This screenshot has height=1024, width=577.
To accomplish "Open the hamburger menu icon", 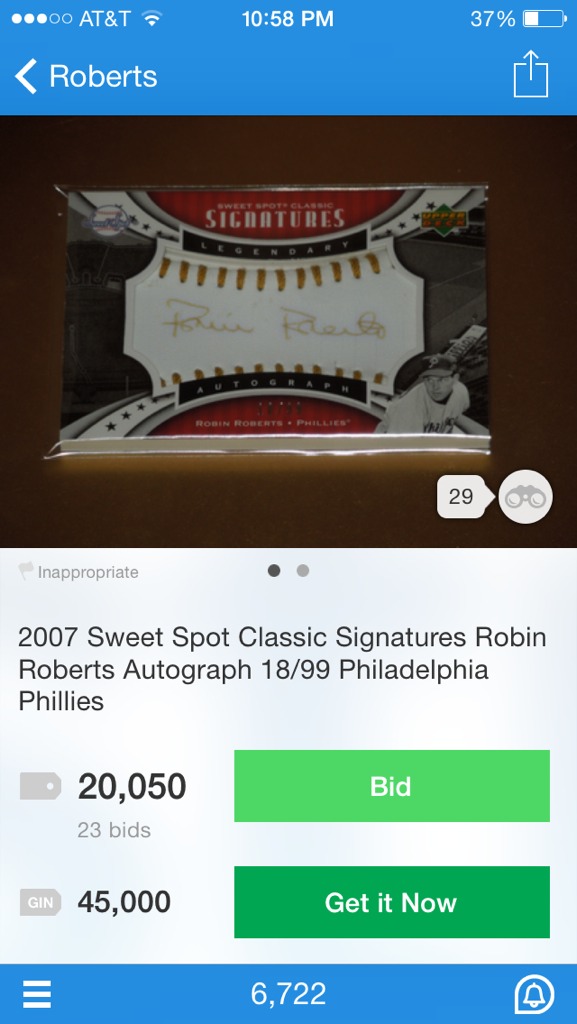I will tap(37, 995).
